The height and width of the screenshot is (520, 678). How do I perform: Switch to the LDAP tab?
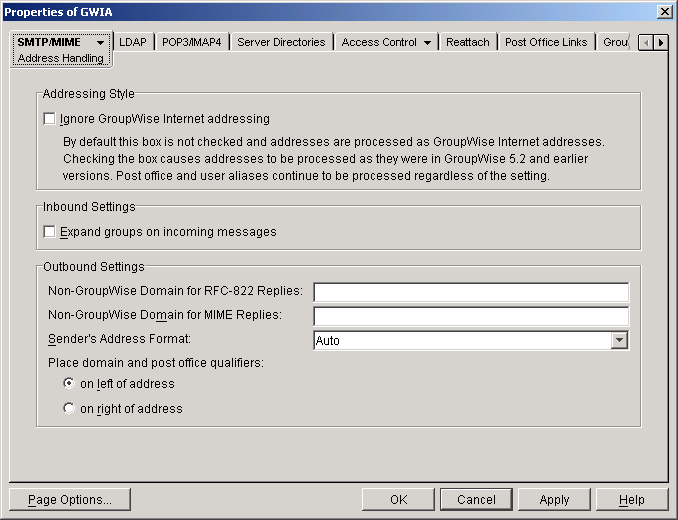tap(132, 42)
